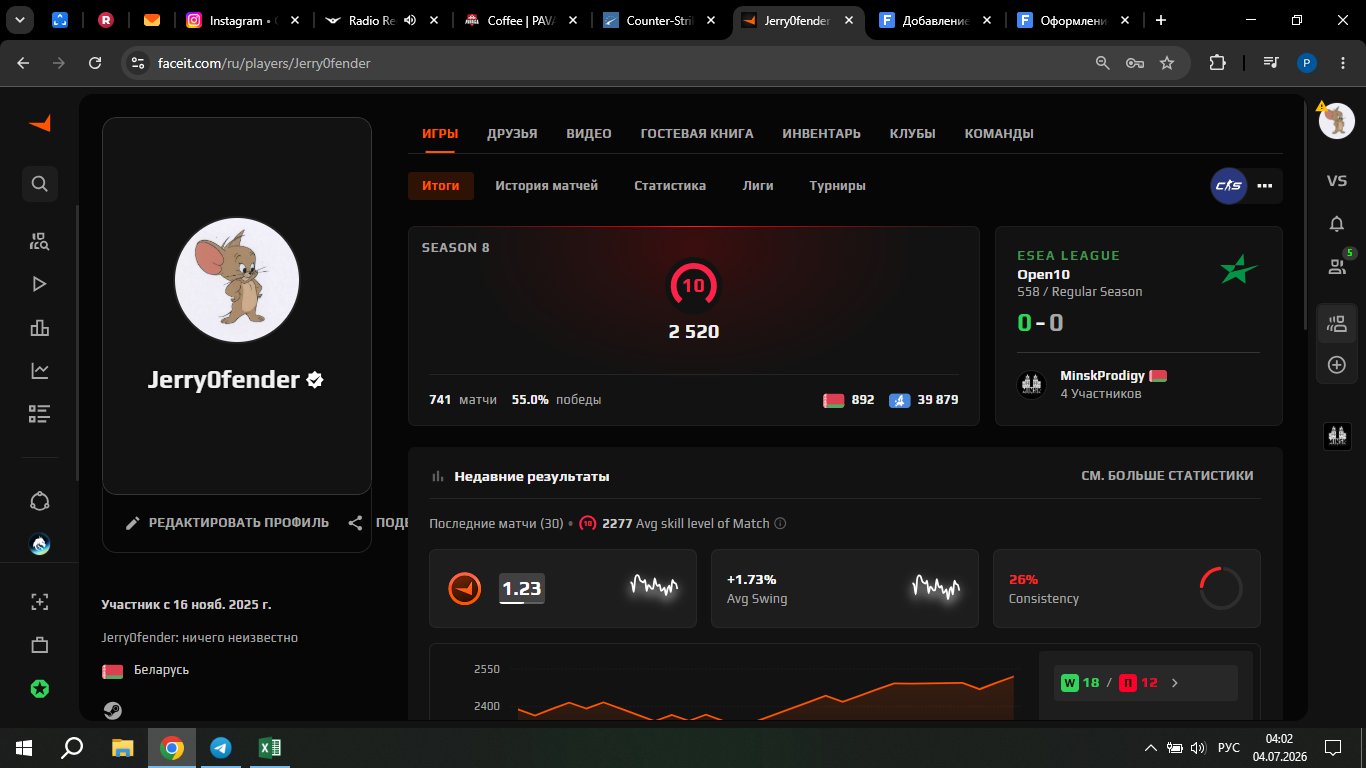
Task: Switch to the Турниры sub-tab
Action: (x=838, y=185)
